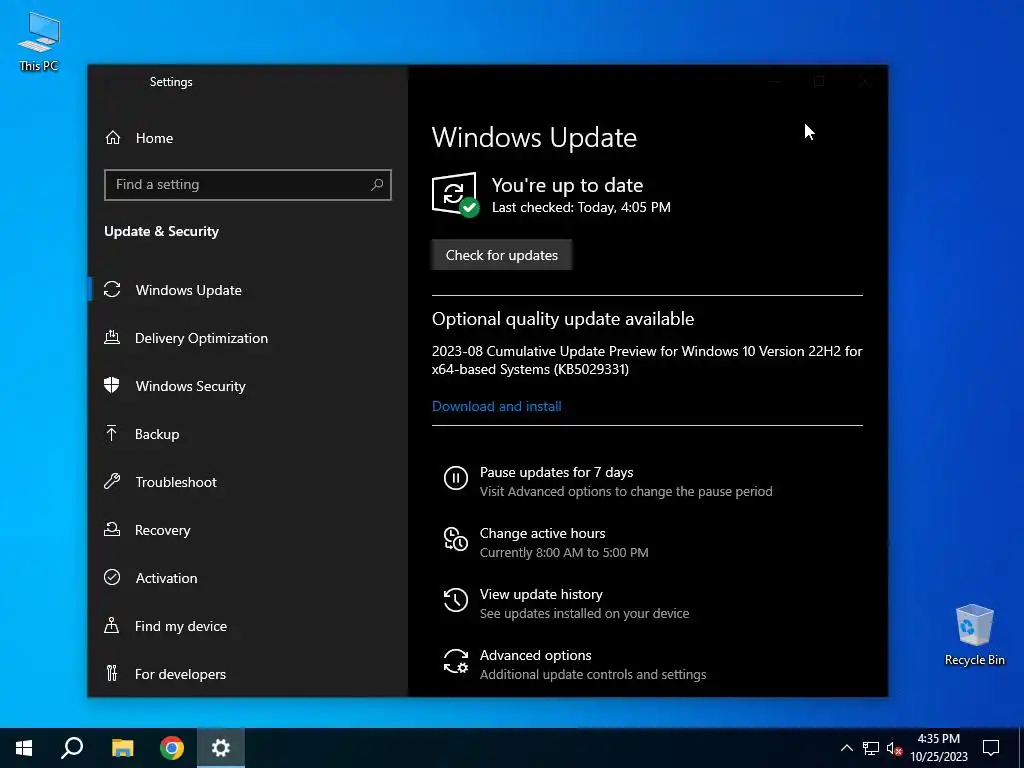Click the search magnifier in Find a setting
Screen dimensions: 1024x768
(x=377, y=185)
